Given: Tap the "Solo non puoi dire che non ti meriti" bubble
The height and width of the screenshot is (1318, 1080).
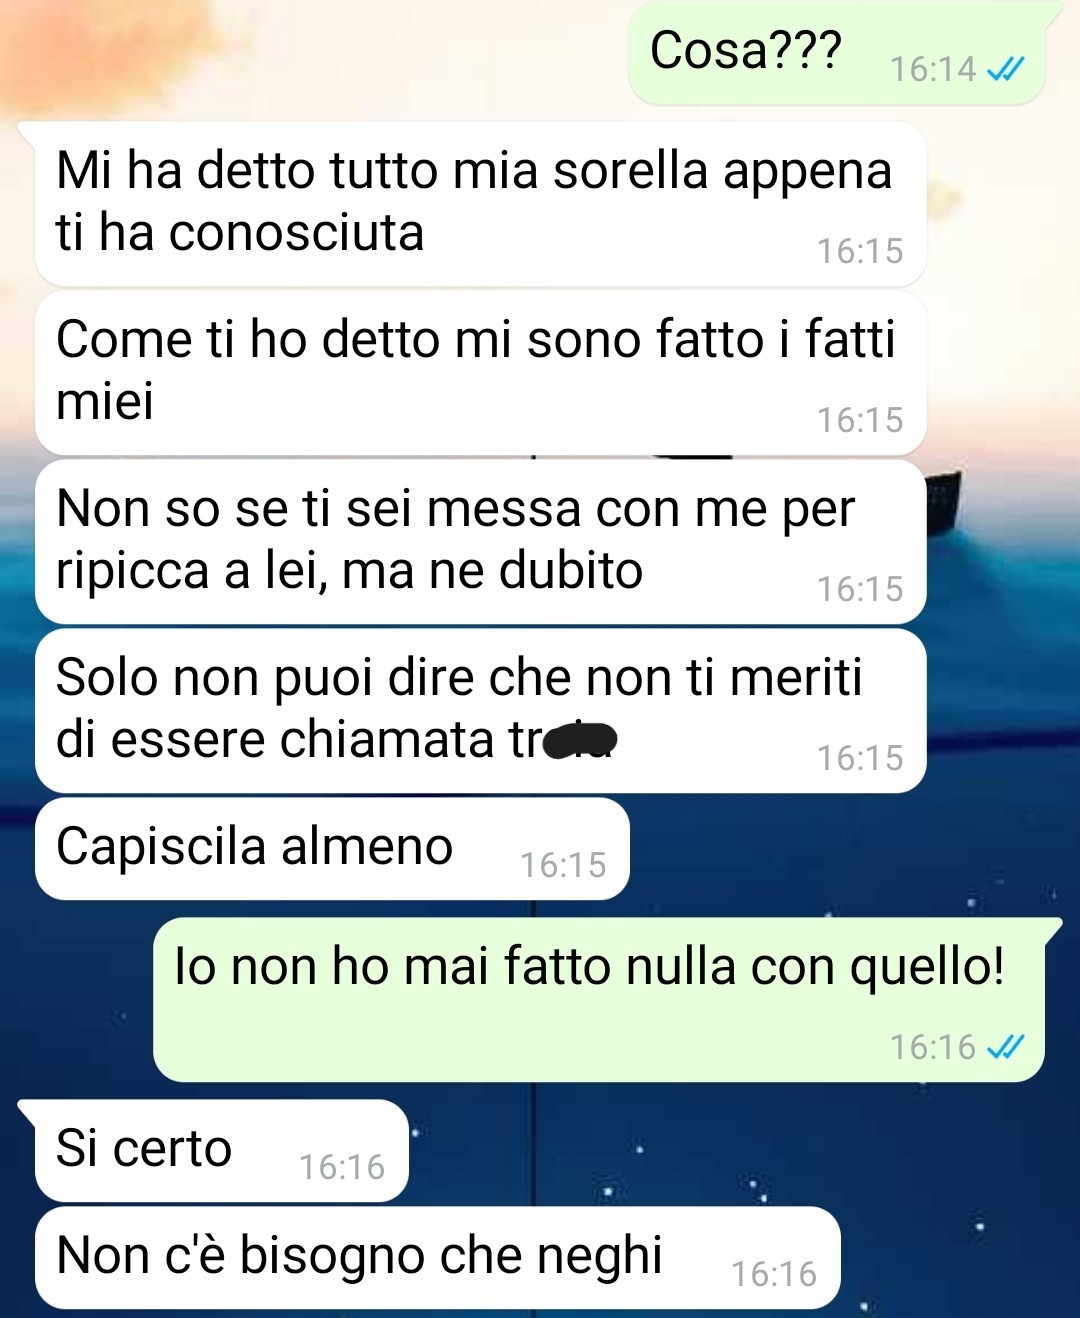Looking at the screenshot, I should [480, 711].
